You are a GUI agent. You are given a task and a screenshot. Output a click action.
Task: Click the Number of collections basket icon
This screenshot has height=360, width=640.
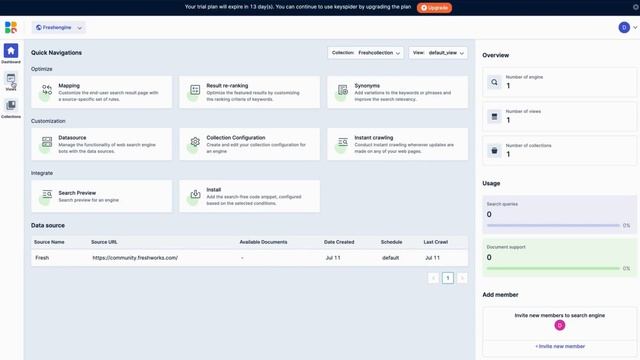click(494, 151)
